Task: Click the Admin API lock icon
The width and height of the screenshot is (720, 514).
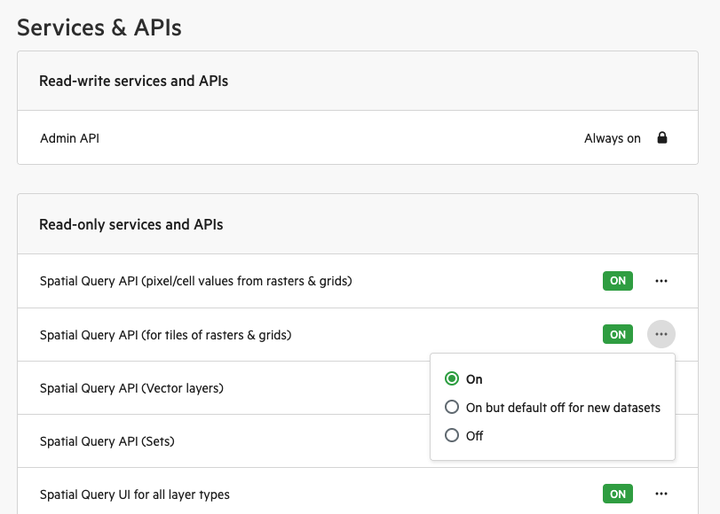Action: [x=662, y=138]
